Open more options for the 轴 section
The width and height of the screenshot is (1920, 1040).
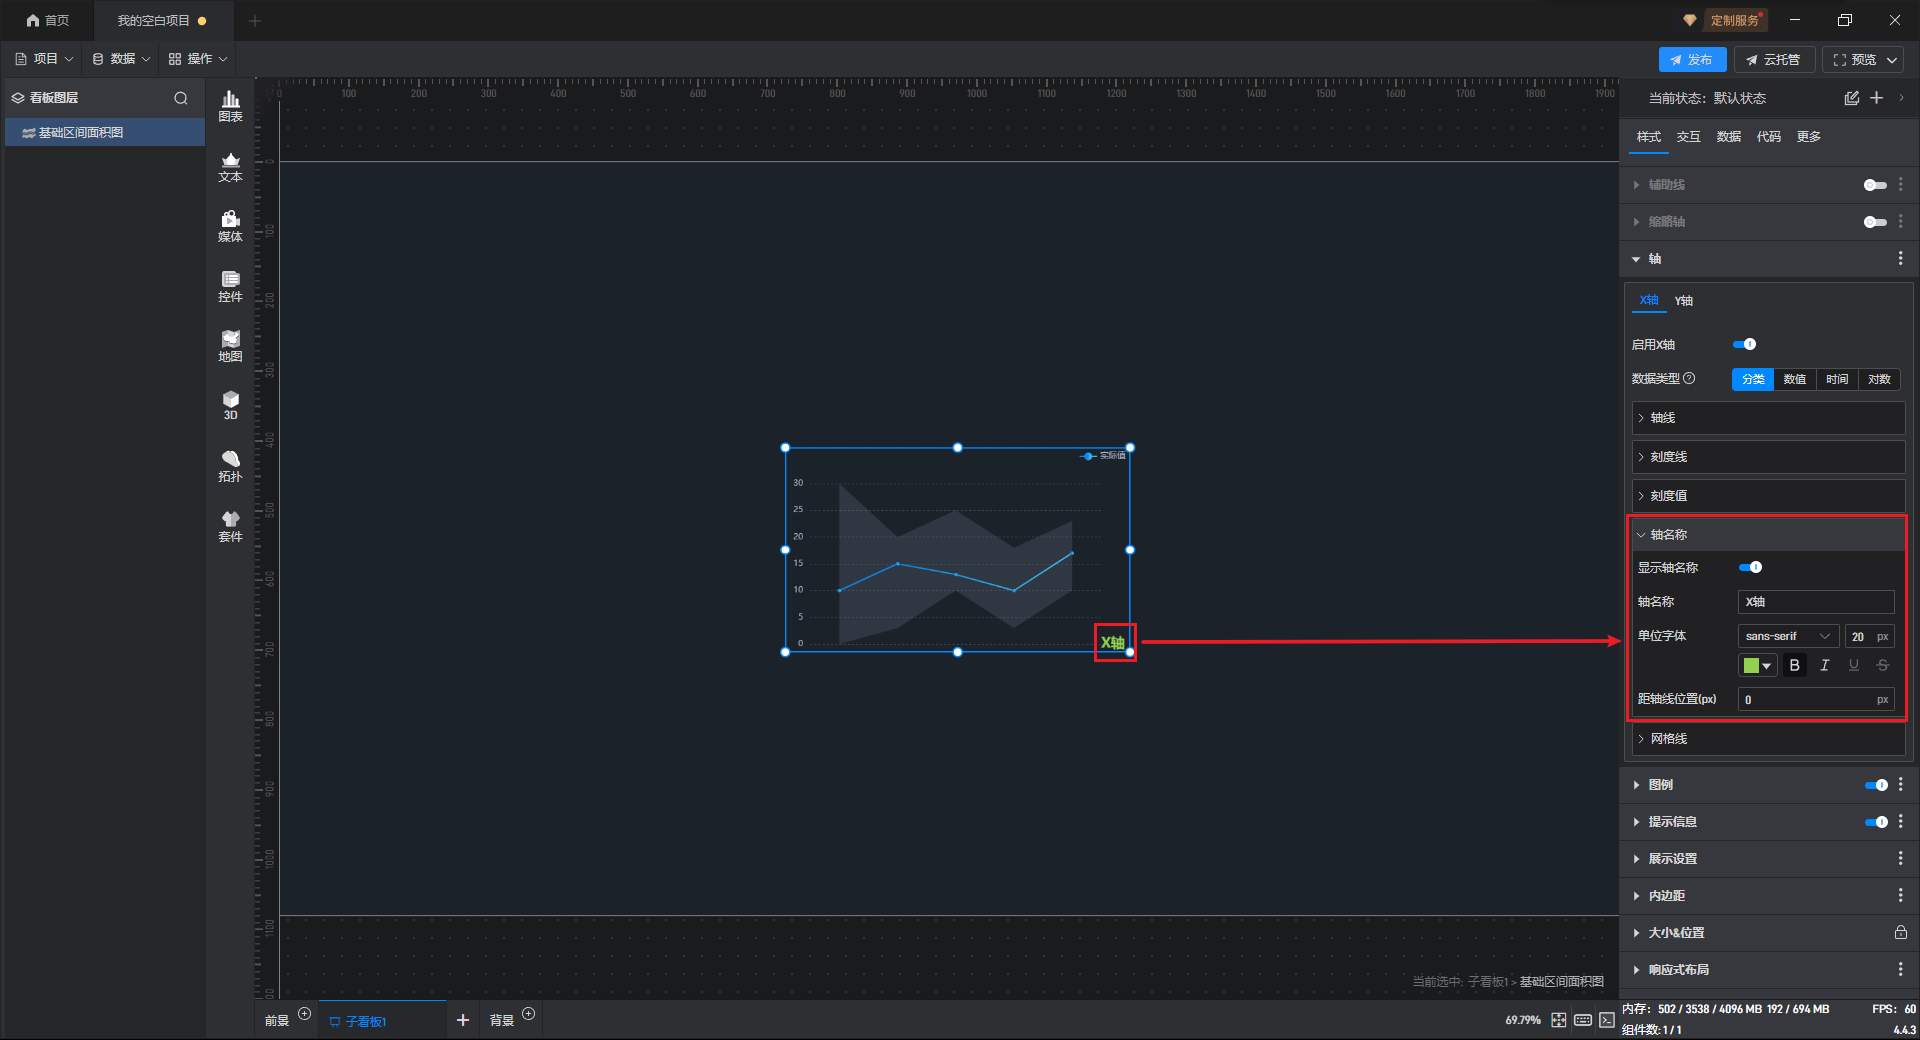tap(1901, 259)
